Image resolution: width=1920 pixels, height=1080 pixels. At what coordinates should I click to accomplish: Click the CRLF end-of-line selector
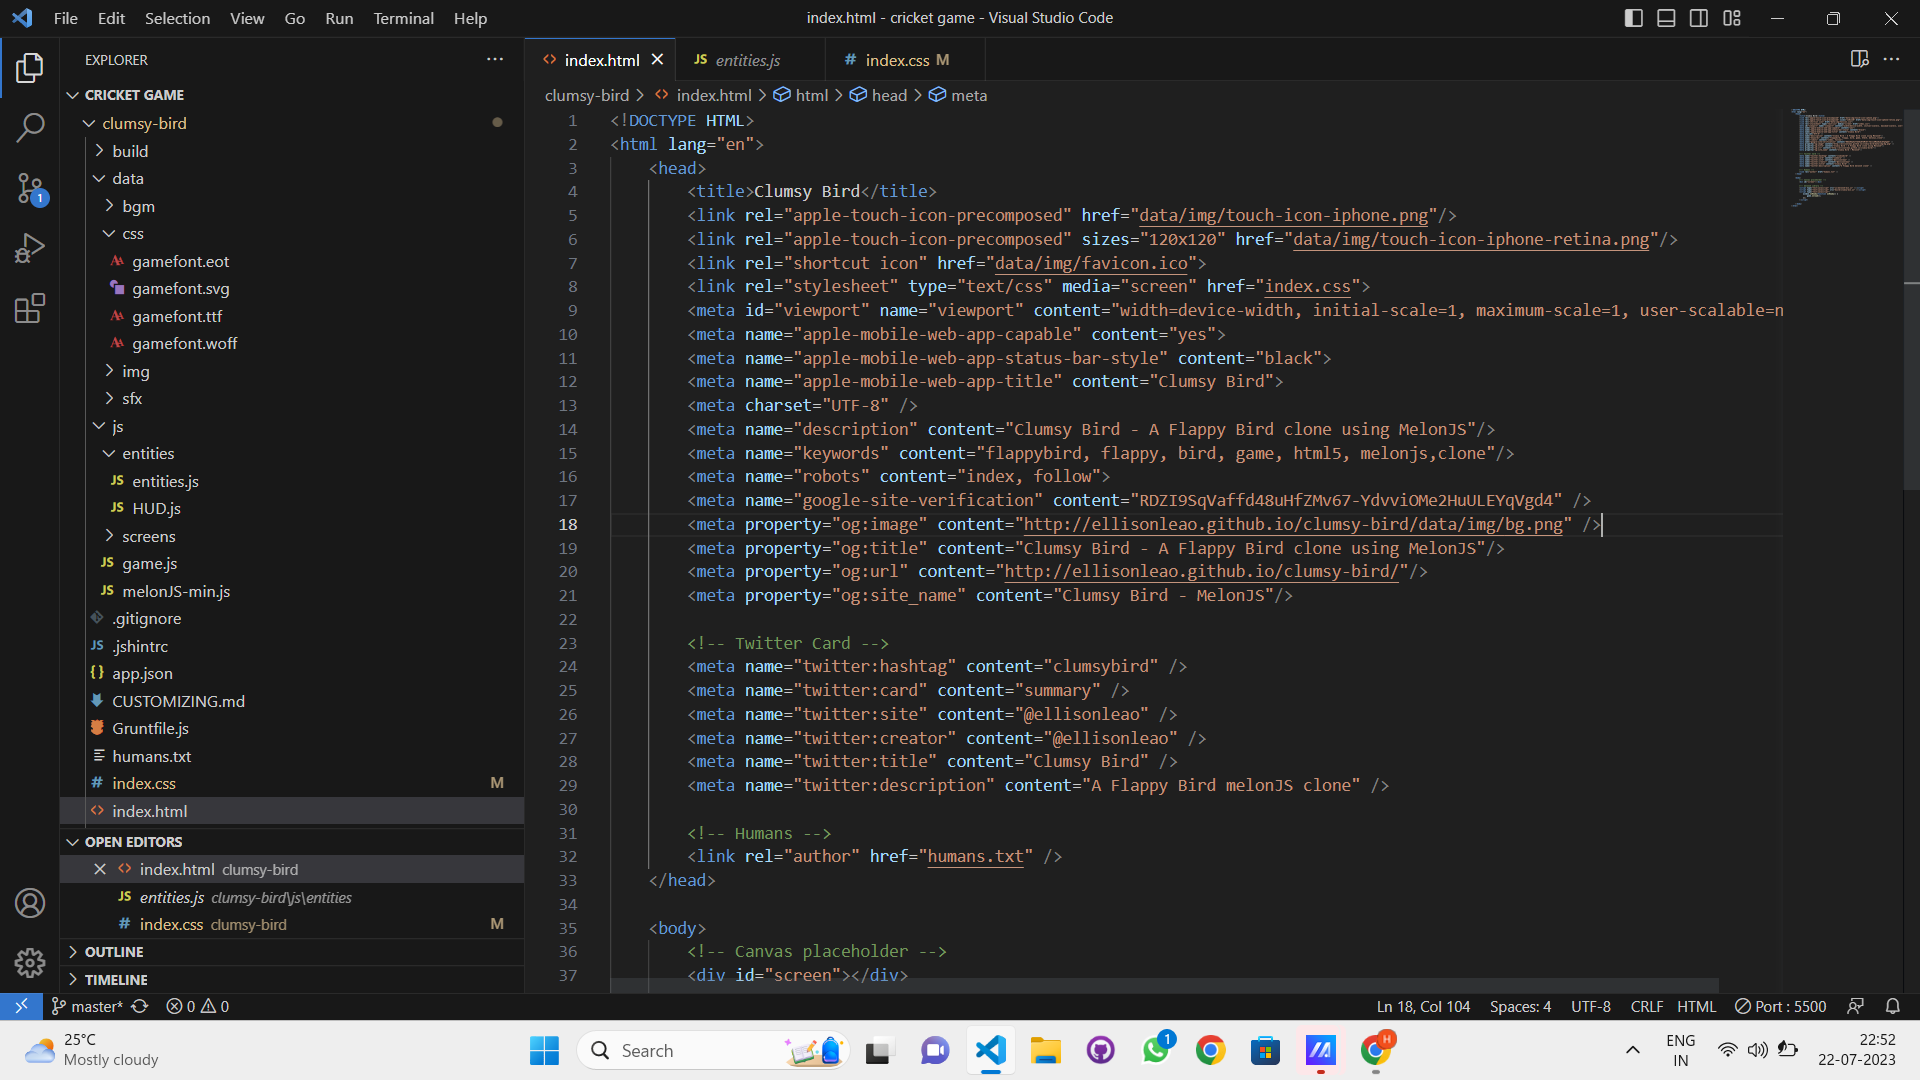(x=1646, y=1006)
